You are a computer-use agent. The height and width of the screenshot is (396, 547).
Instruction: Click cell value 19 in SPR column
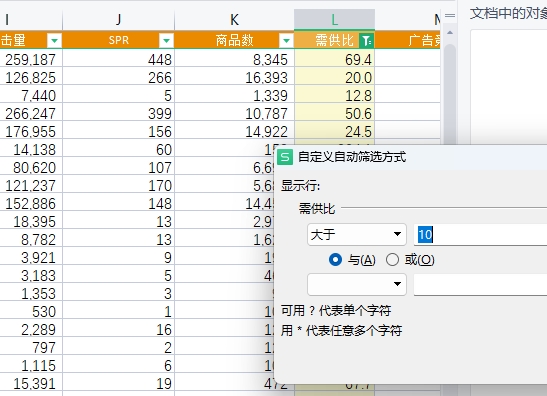click(x=164, y=384)
